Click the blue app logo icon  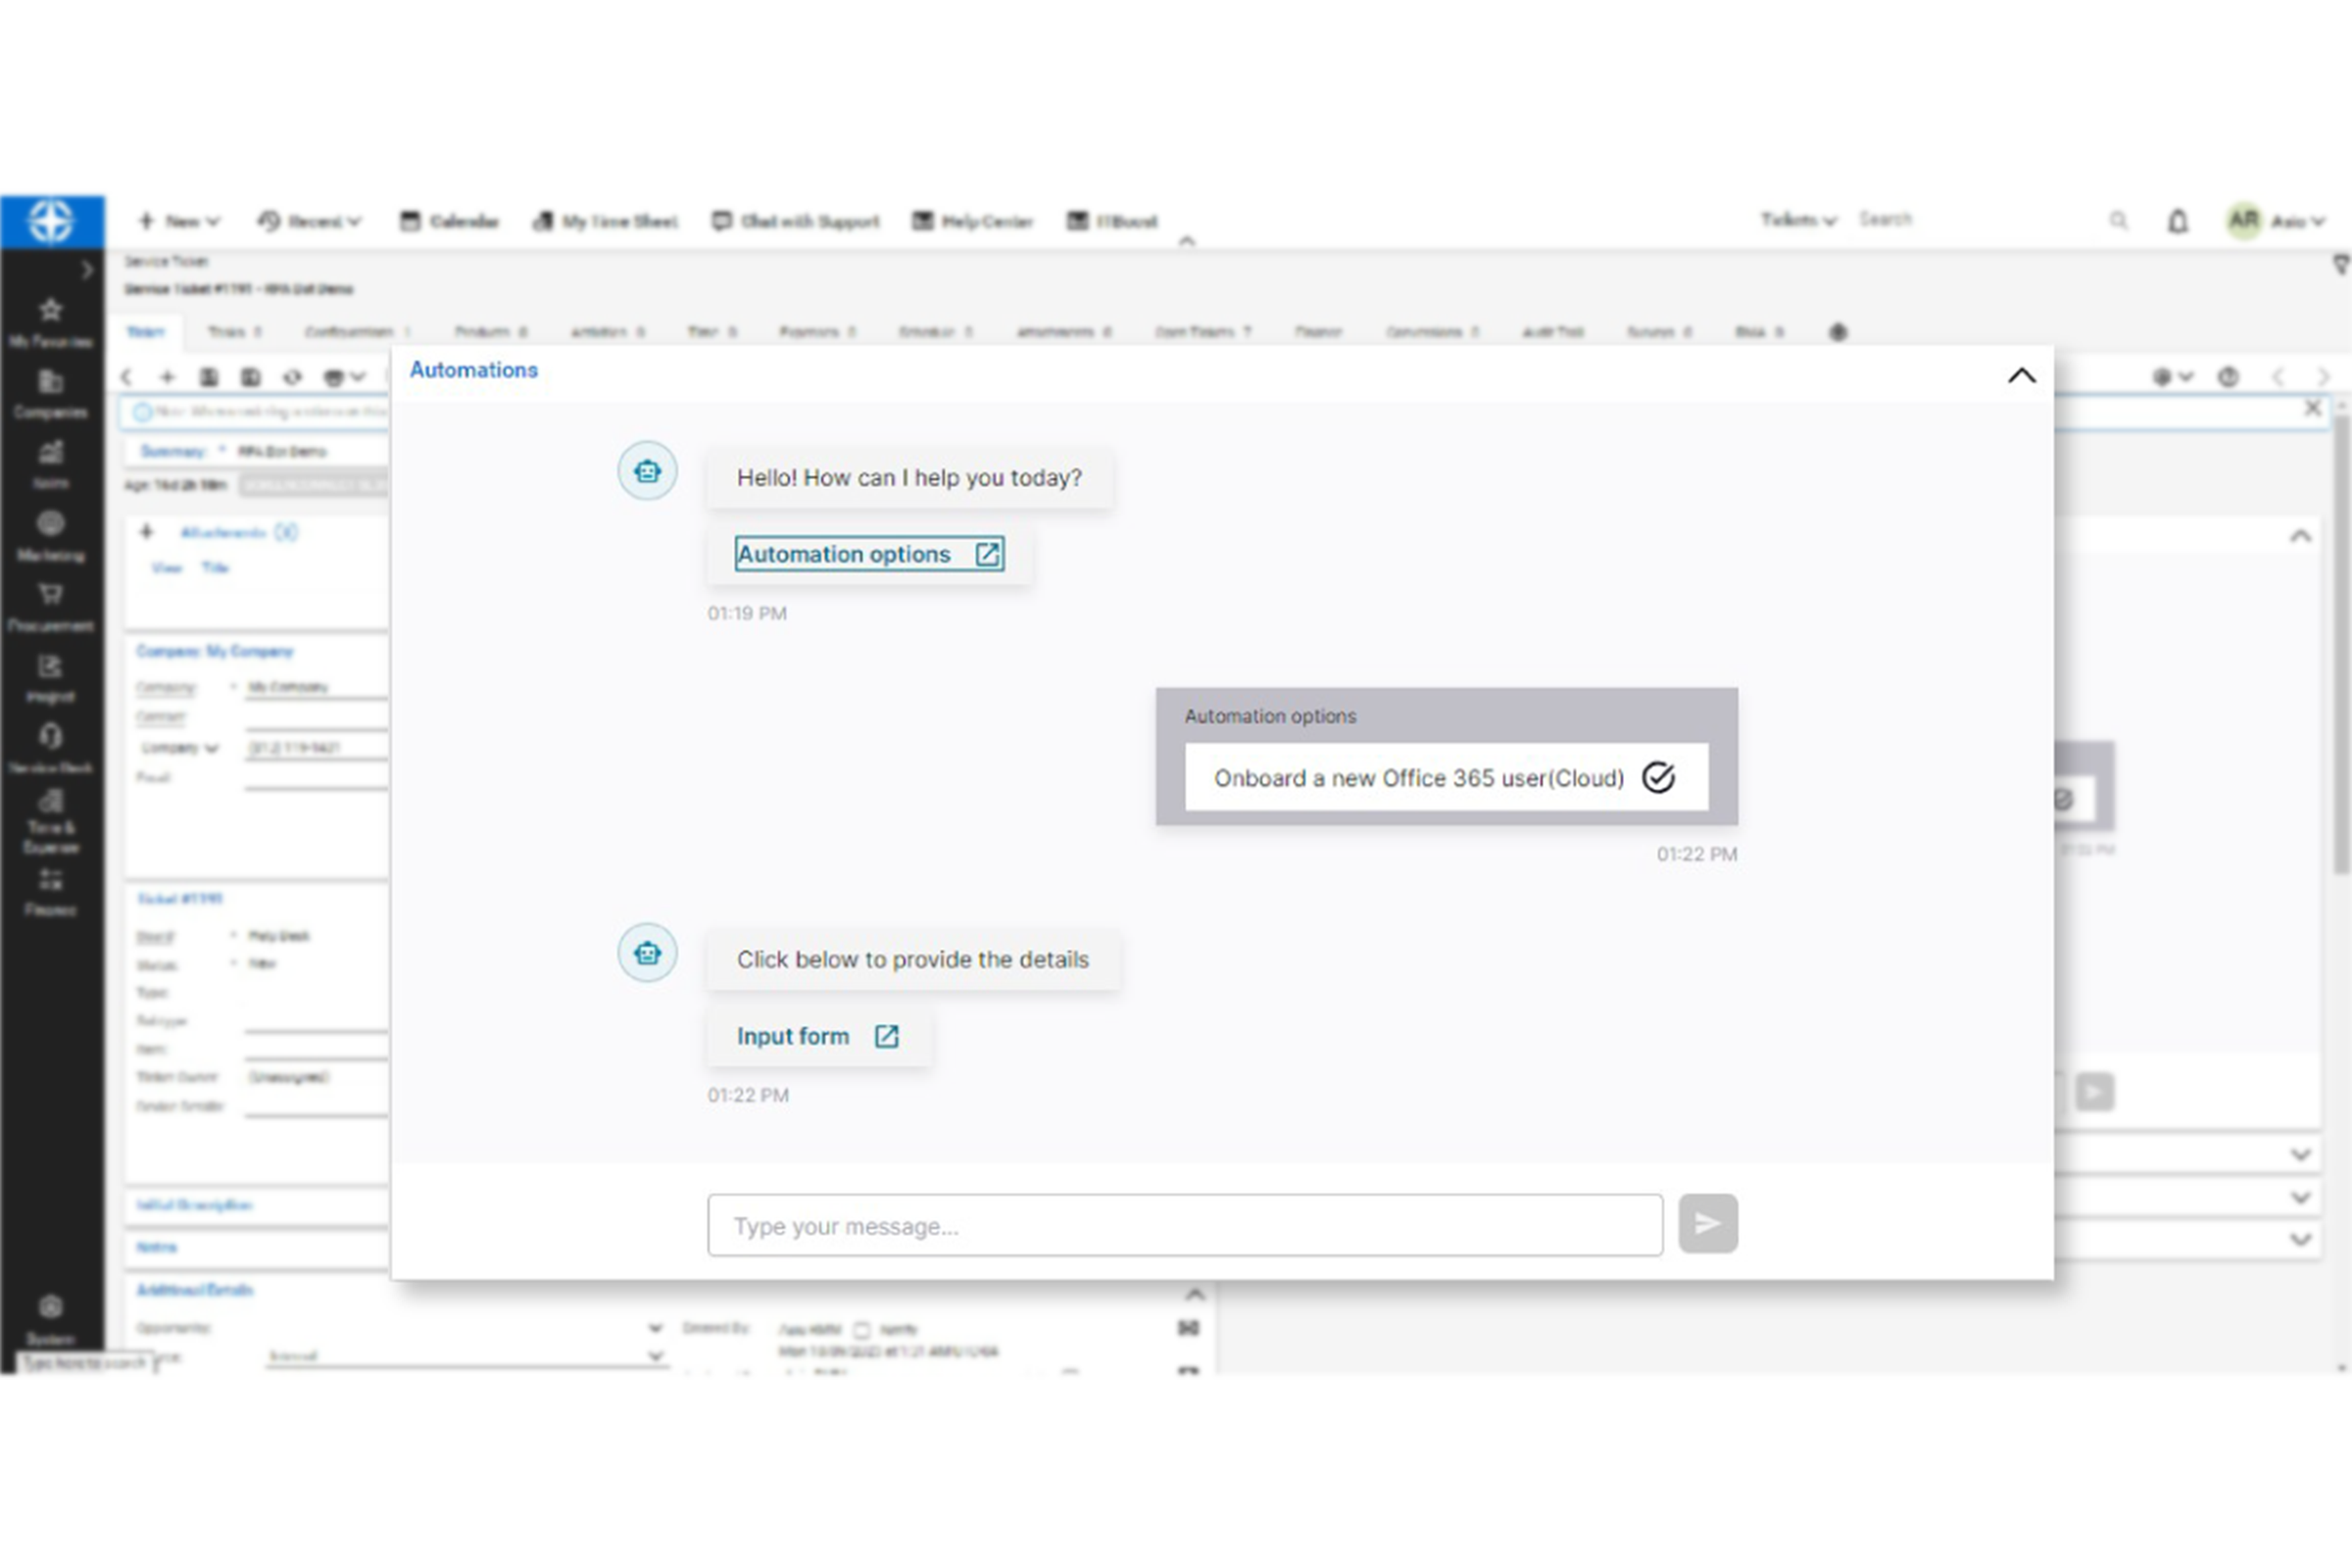tap(51, 221)
